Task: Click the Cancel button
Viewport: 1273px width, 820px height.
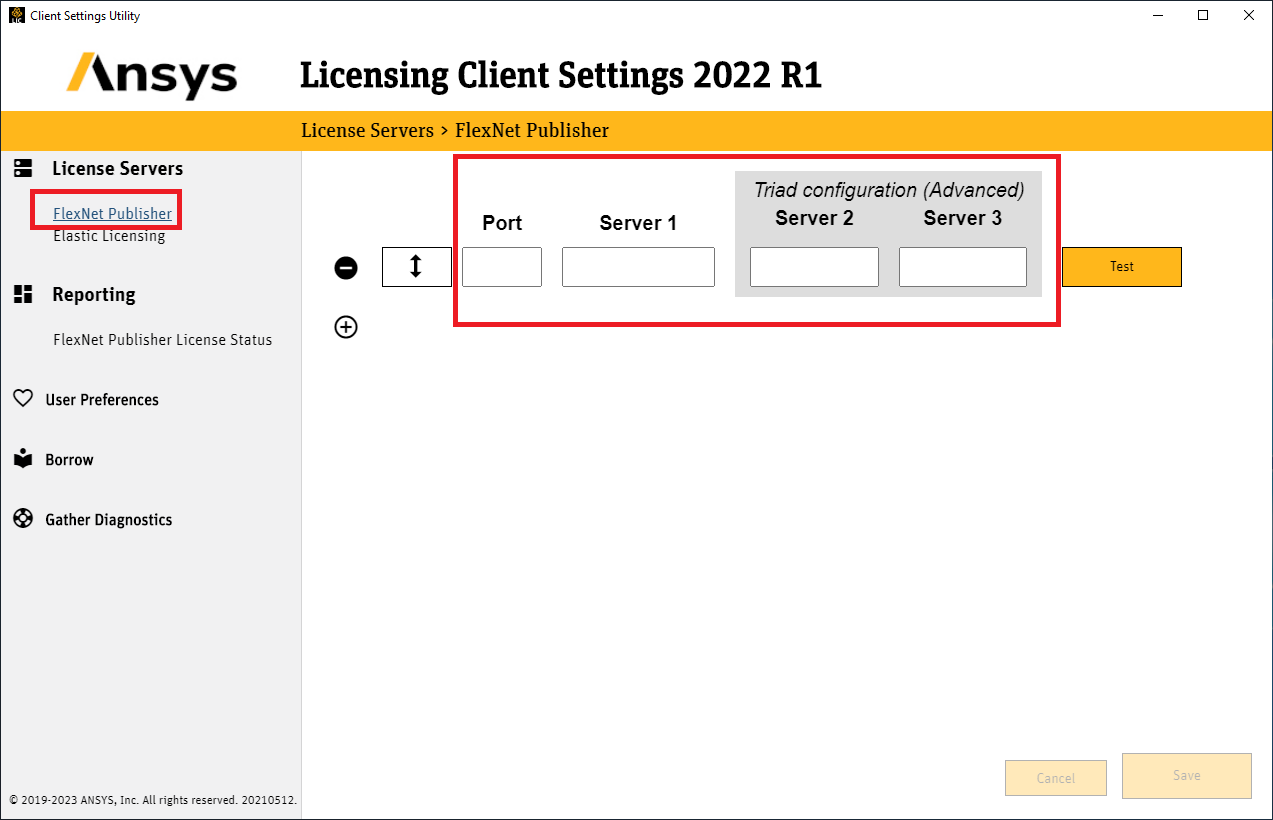Action: coord(1056,778)
